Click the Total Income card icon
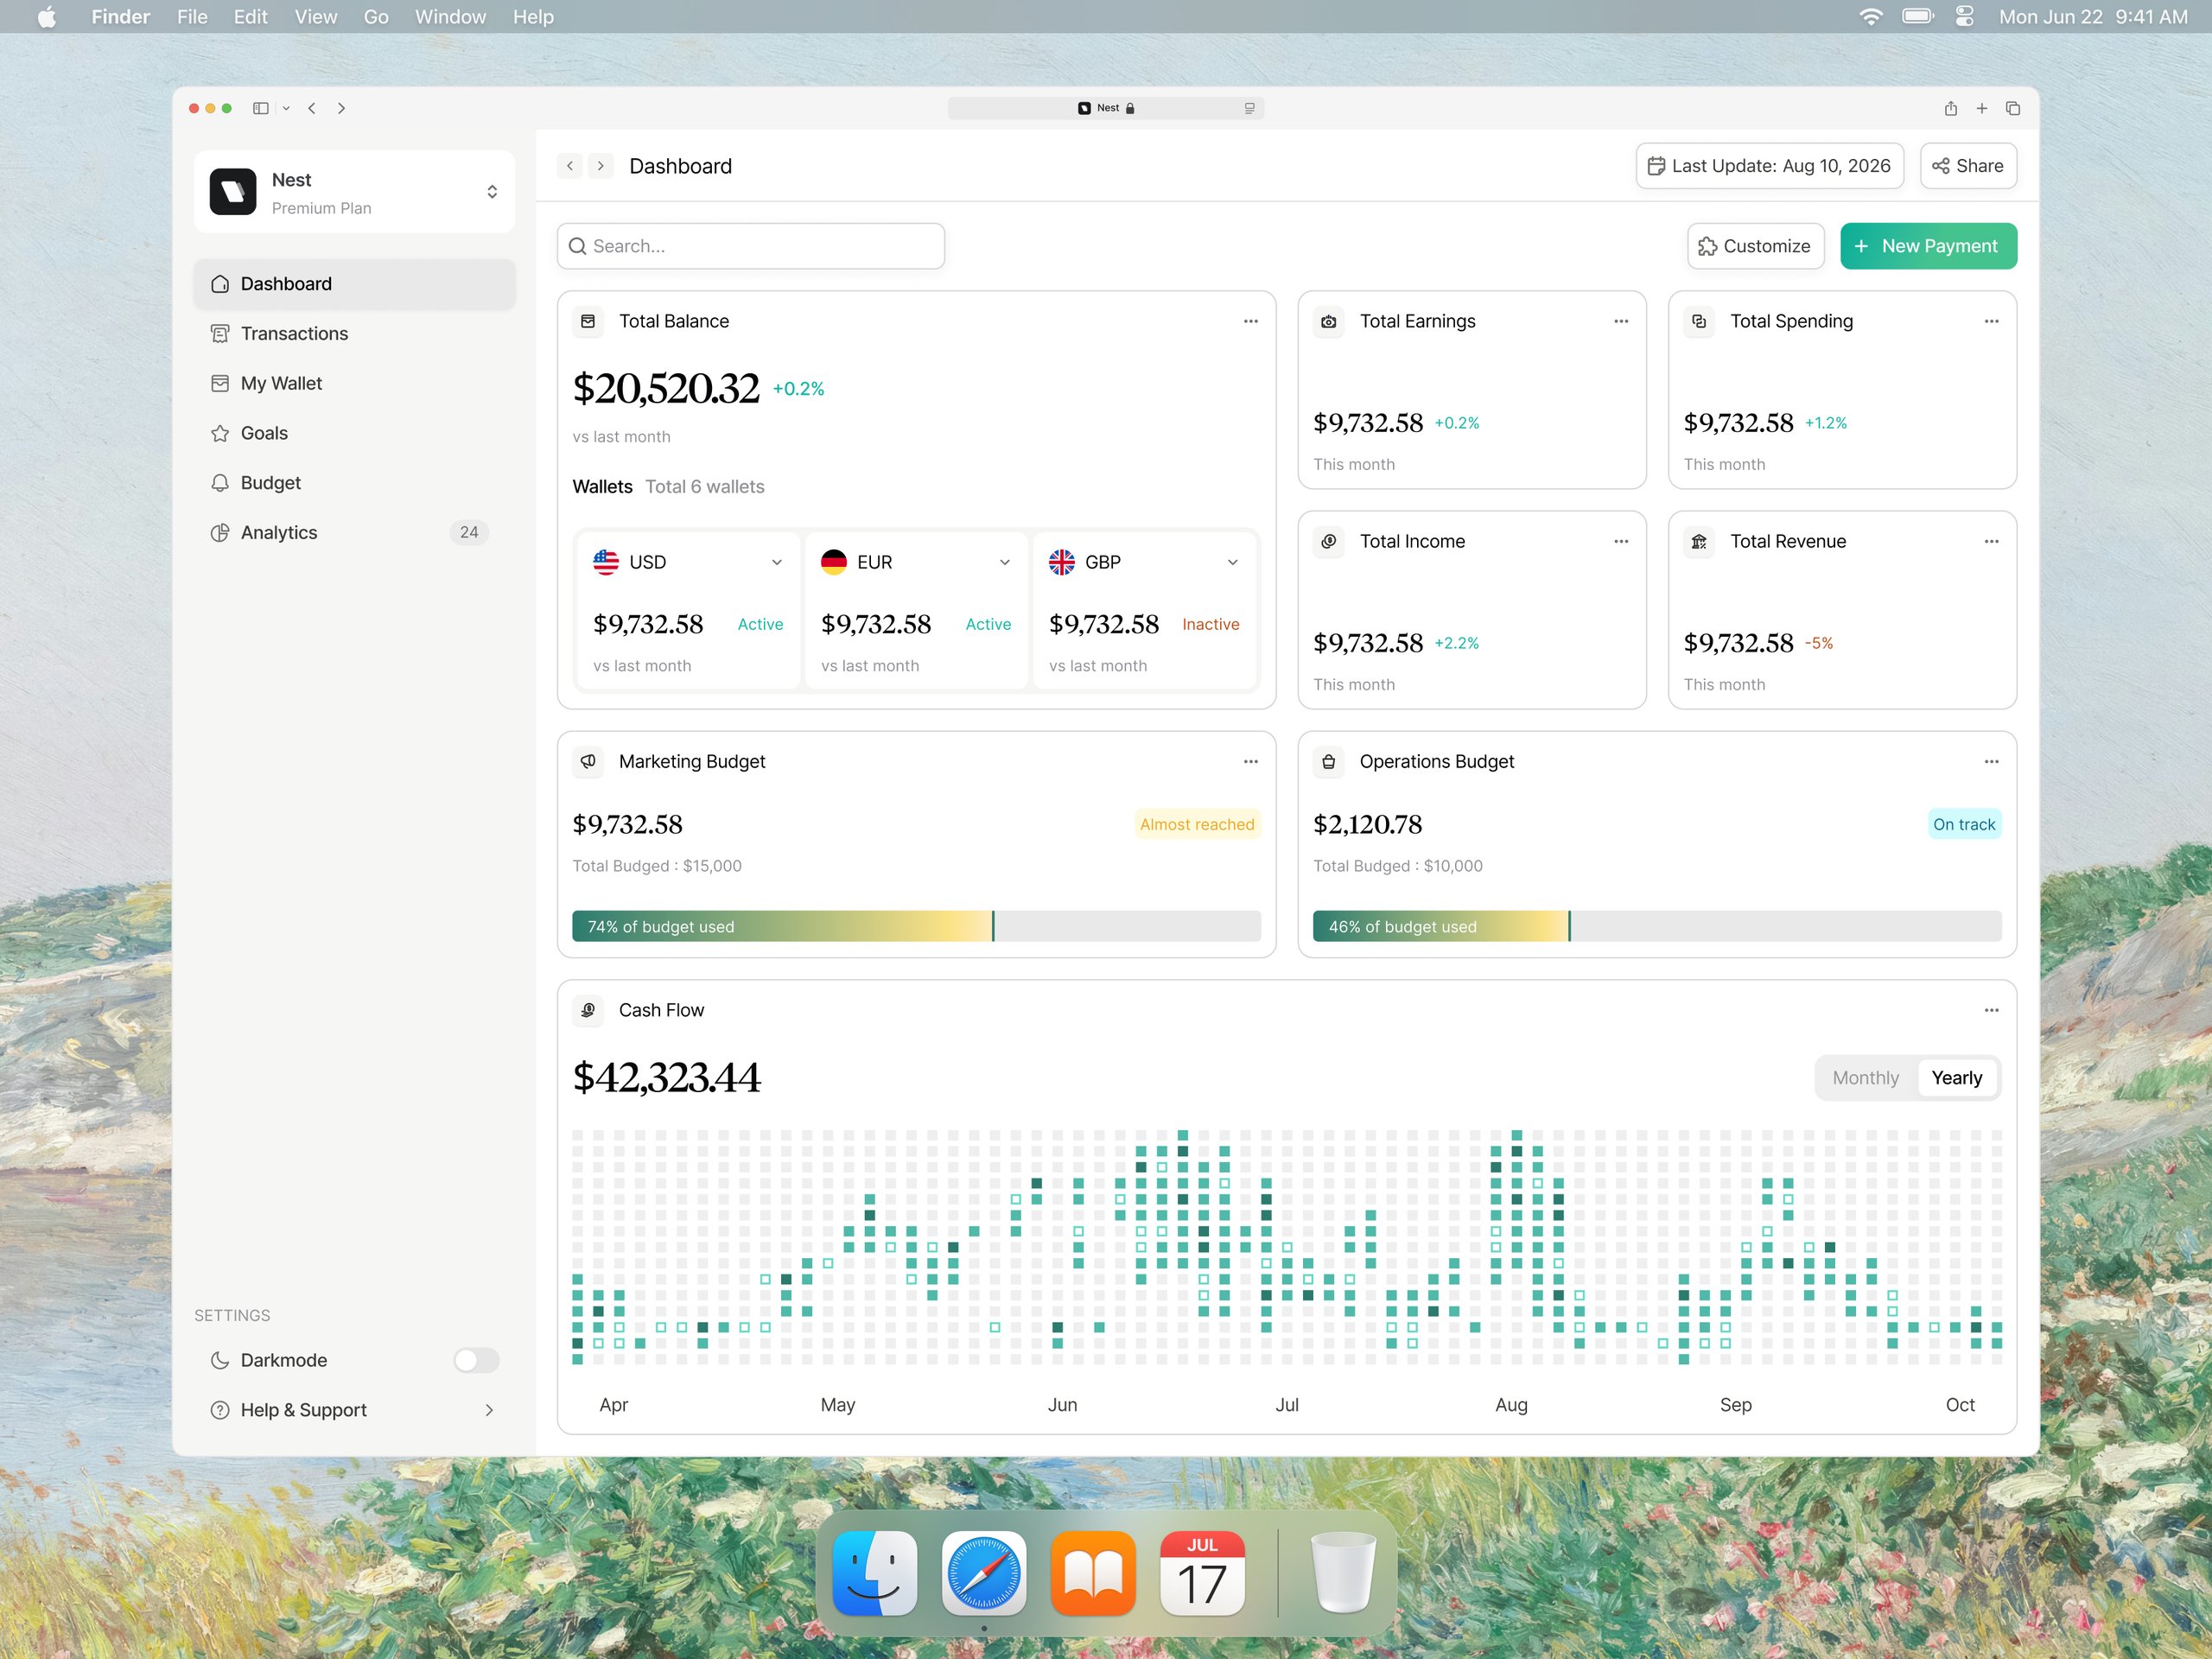Viewport: 2212px width, 1659px height. pos(1328,541)
